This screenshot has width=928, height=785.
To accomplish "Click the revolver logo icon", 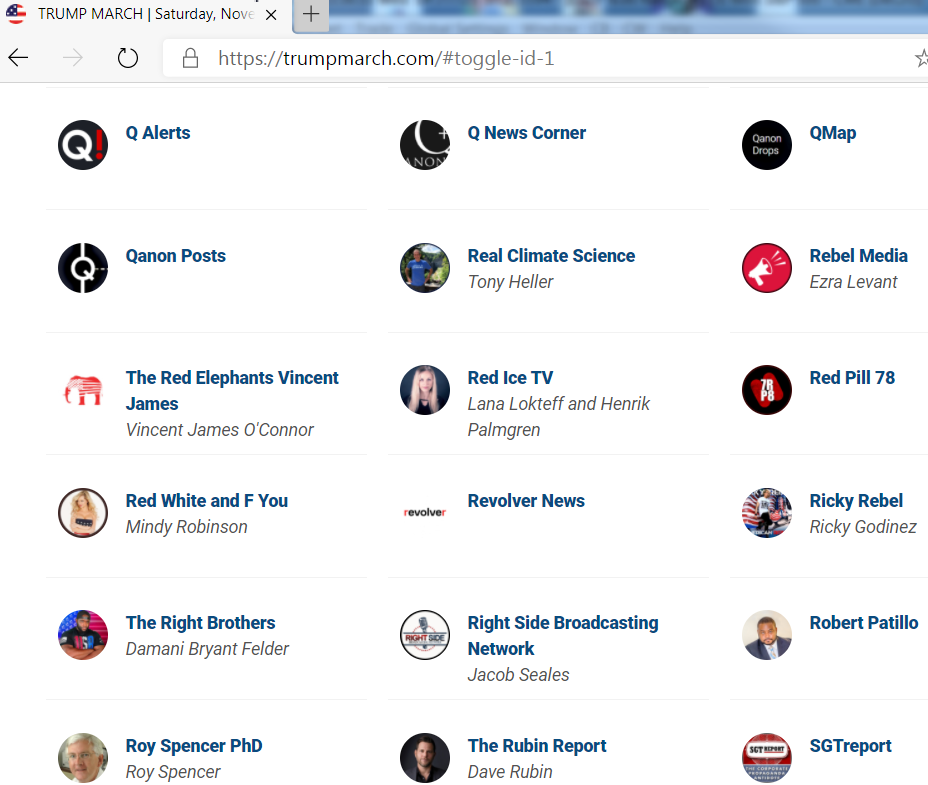I will point(425,513).
